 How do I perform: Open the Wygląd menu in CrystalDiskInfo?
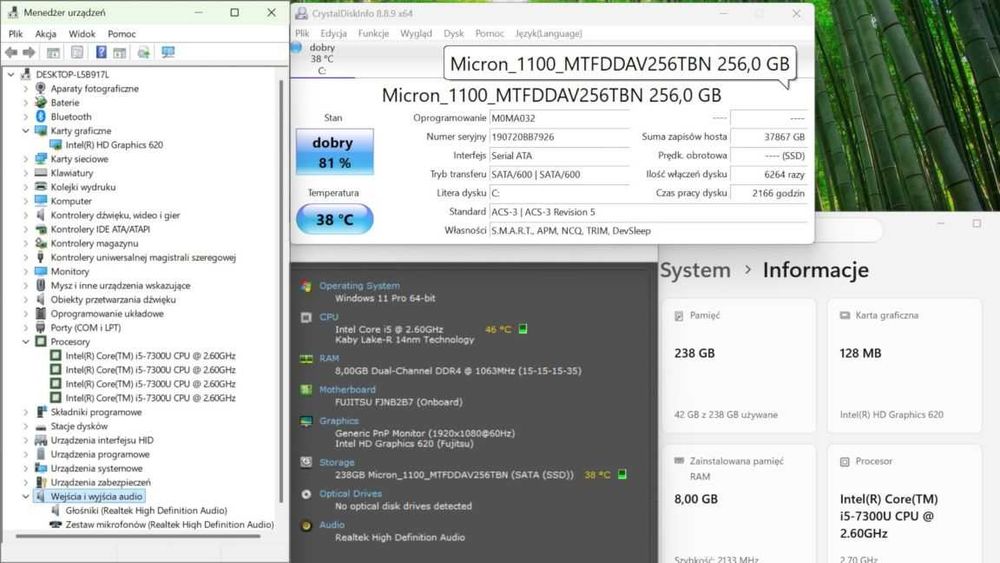coord(416,33)
